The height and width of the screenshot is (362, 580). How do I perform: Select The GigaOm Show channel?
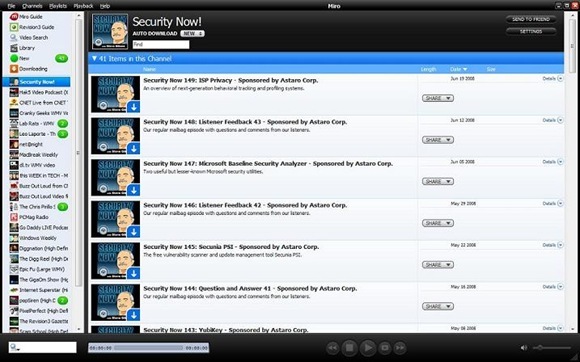point(39,280)
